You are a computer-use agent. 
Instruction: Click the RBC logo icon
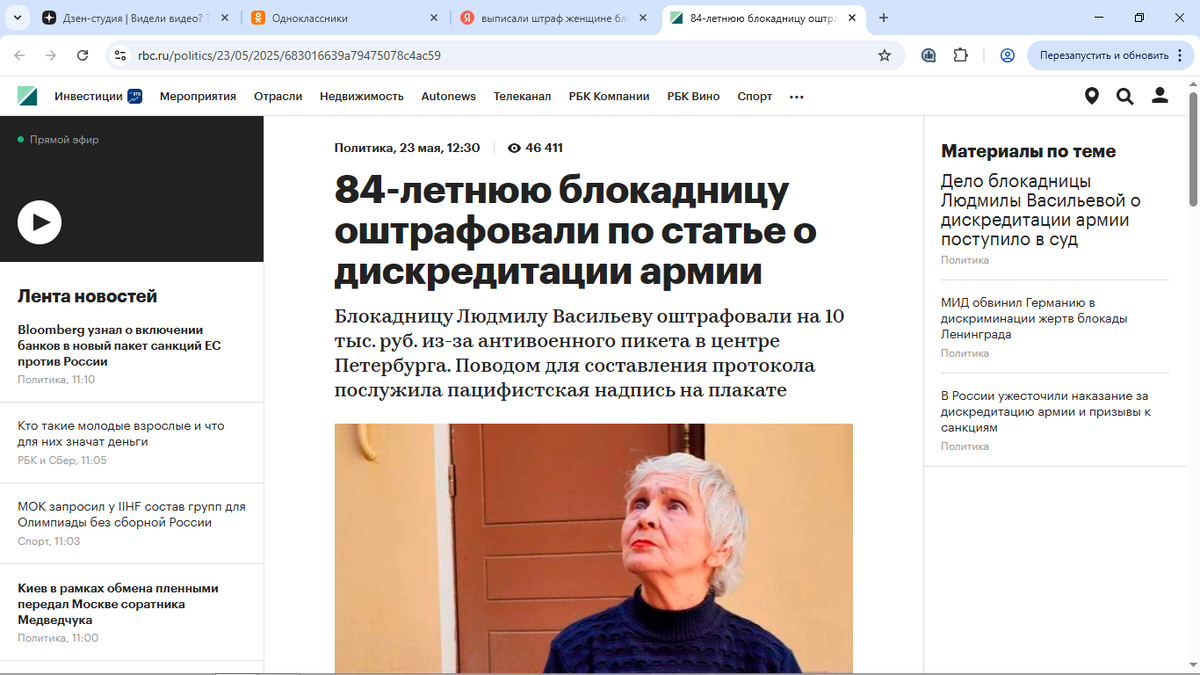coord(27,96)
